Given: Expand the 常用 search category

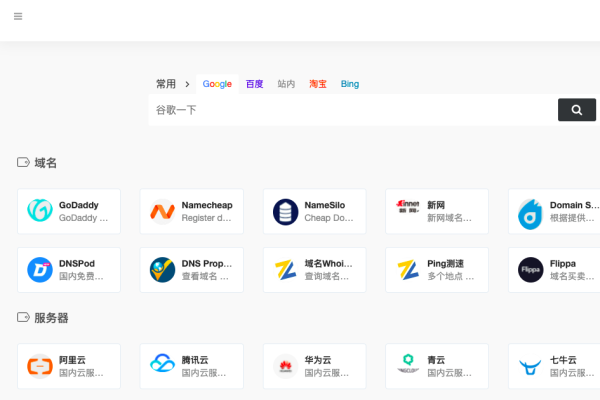Looking at the screenshot, I should click(166, 84).
